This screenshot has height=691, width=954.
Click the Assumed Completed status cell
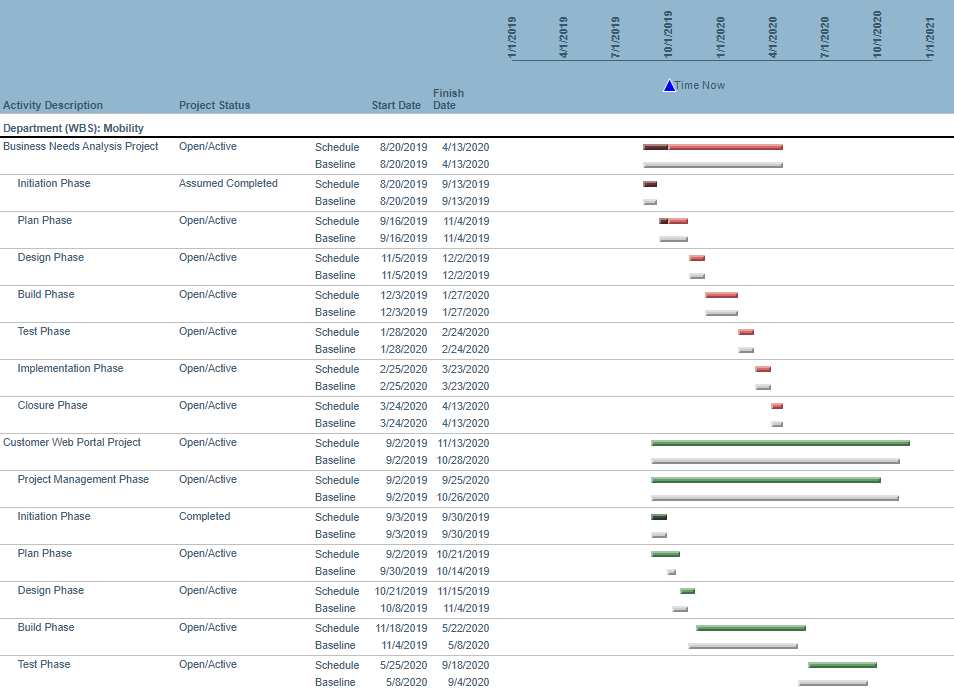(x=228, y=184)
